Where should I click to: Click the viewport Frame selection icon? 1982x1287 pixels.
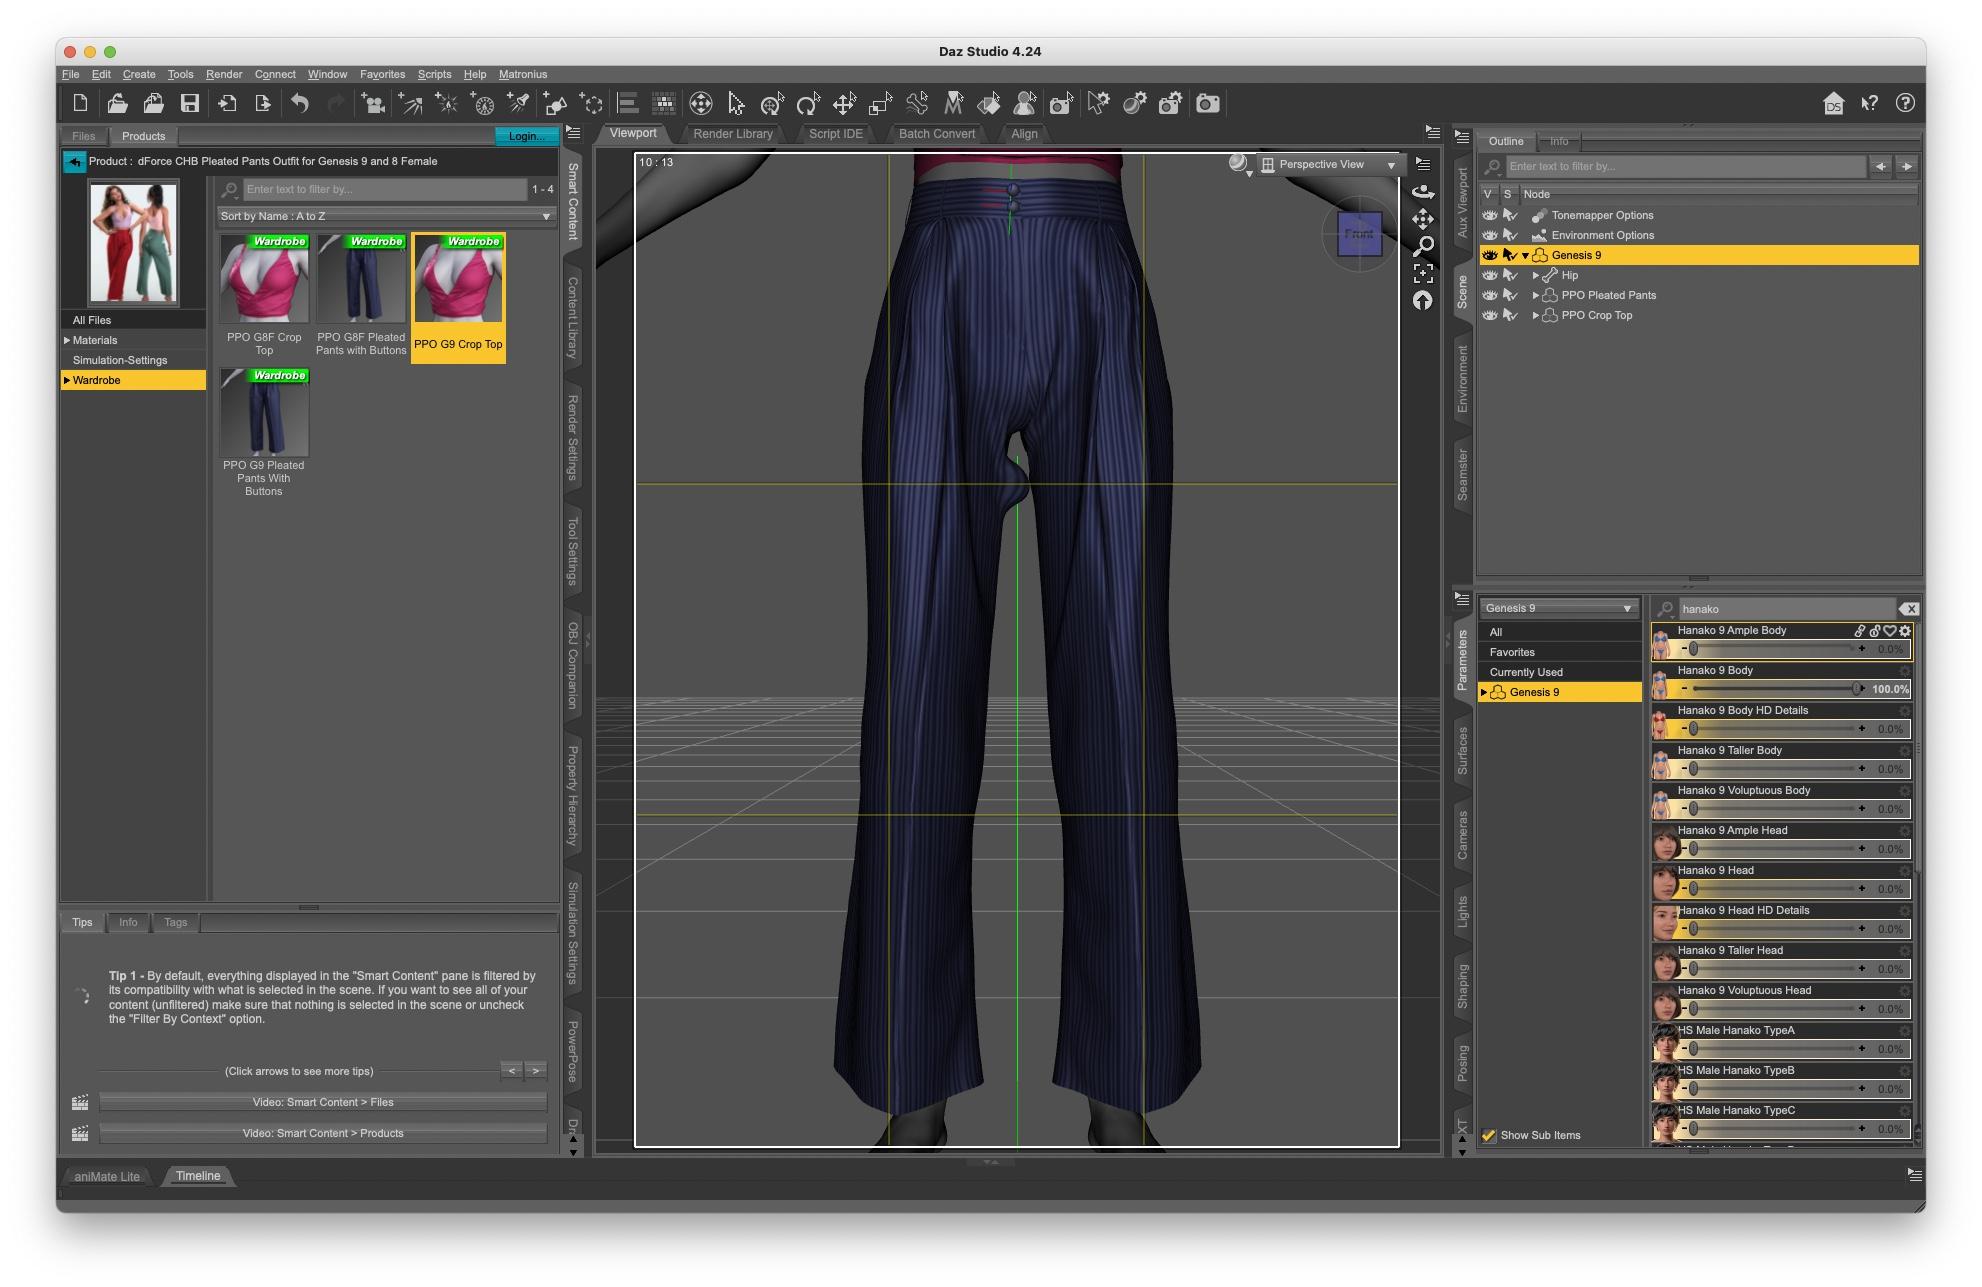coord(1422,273)
